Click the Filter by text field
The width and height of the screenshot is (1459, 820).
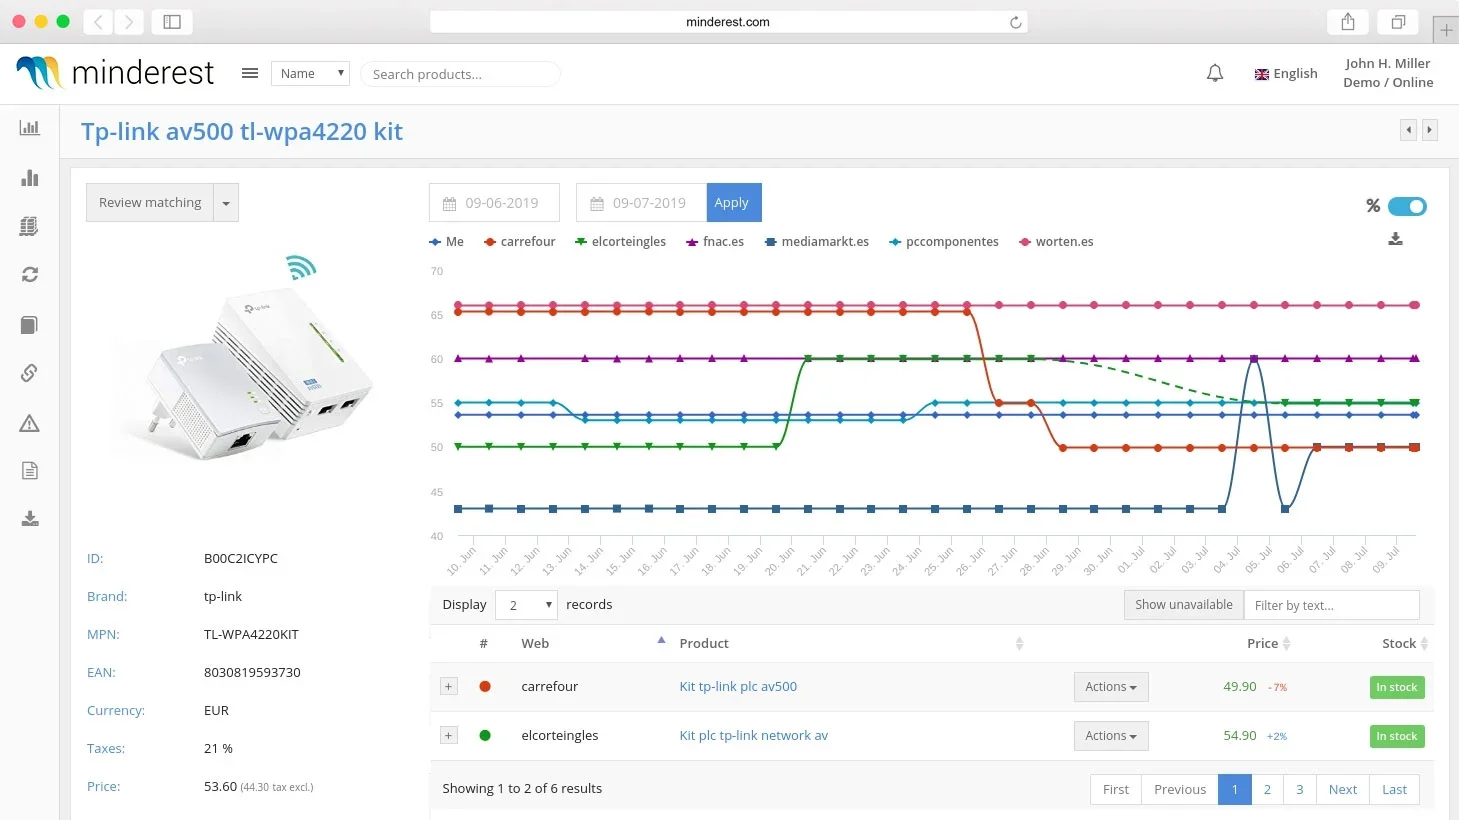tap(1330, 605)
